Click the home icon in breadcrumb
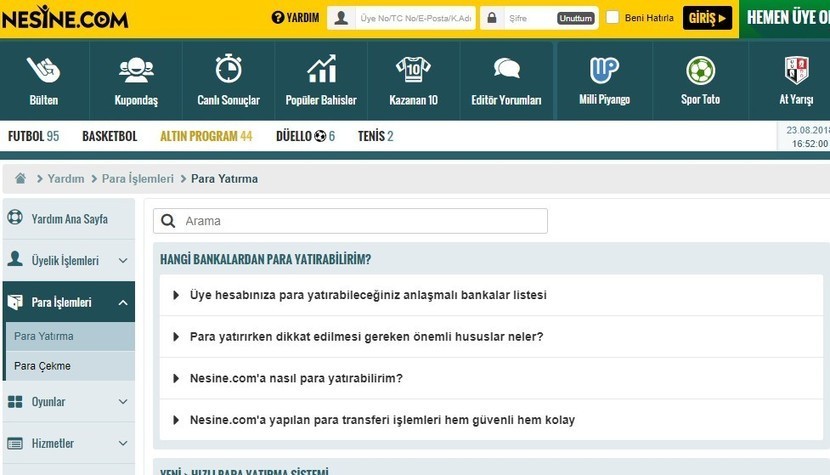Image resolution: width=830 pixels, height=475 pixels. pos(20,179)
